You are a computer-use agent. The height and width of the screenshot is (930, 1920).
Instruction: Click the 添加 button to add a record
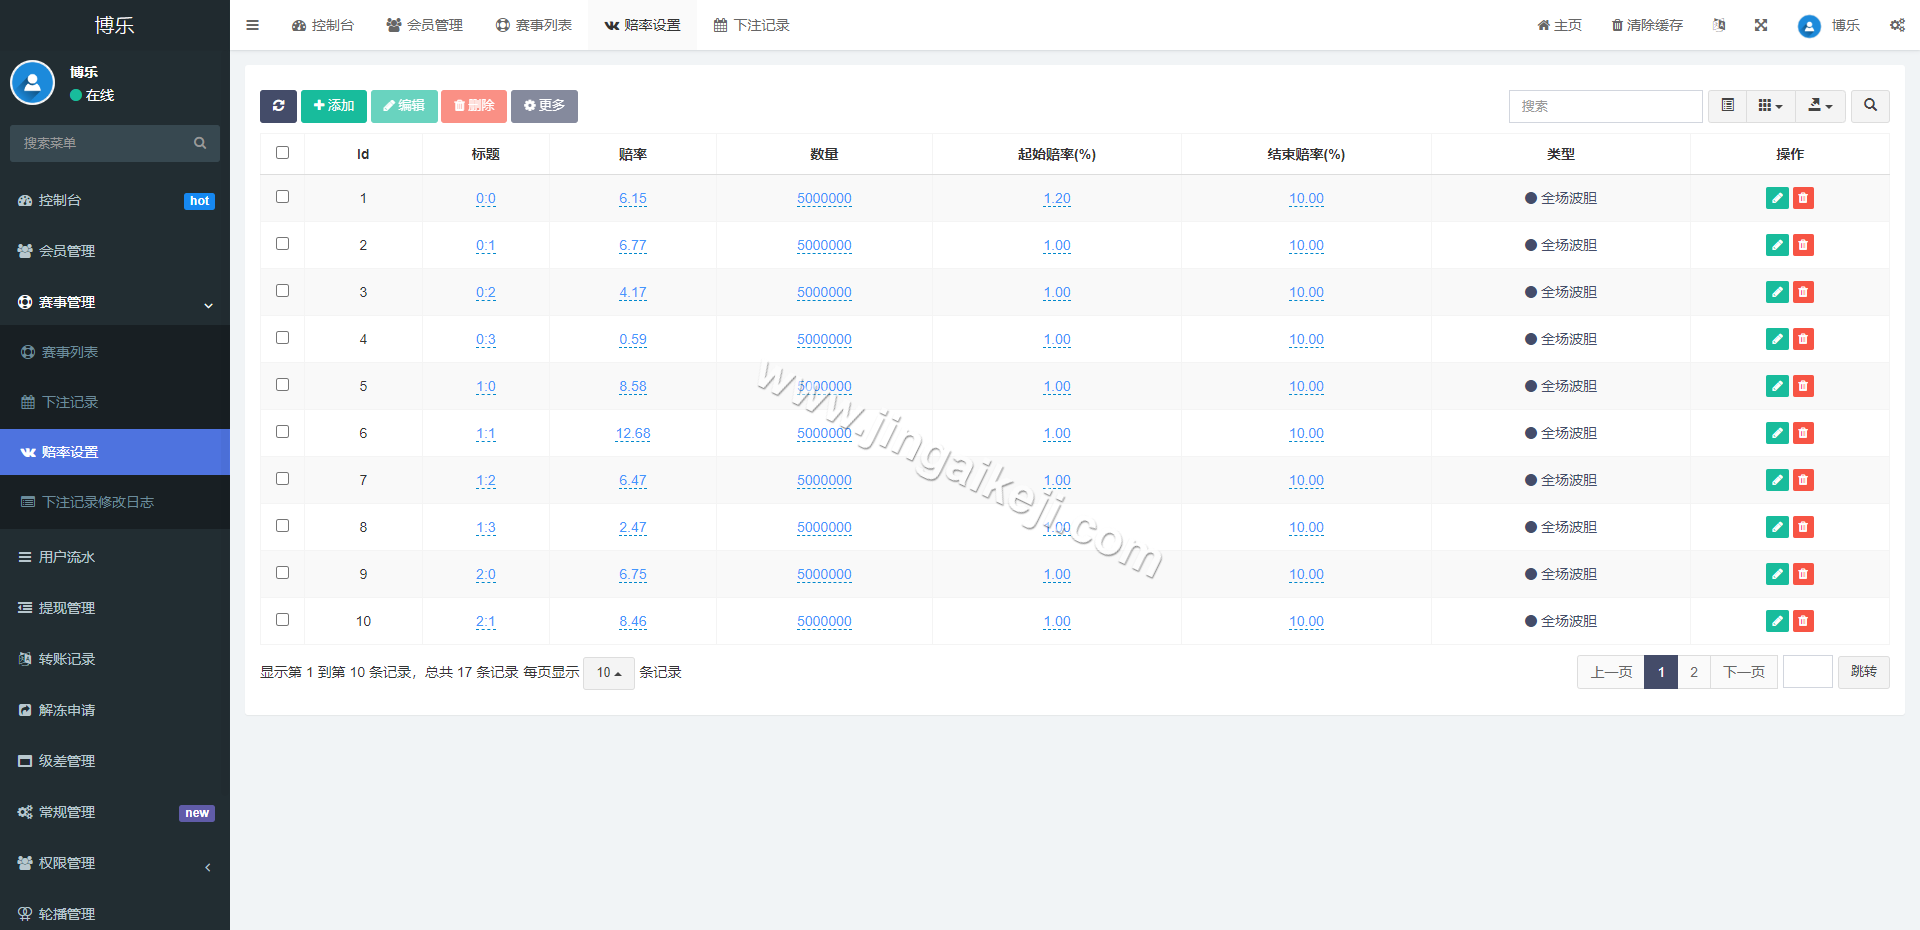click(333, 106)
